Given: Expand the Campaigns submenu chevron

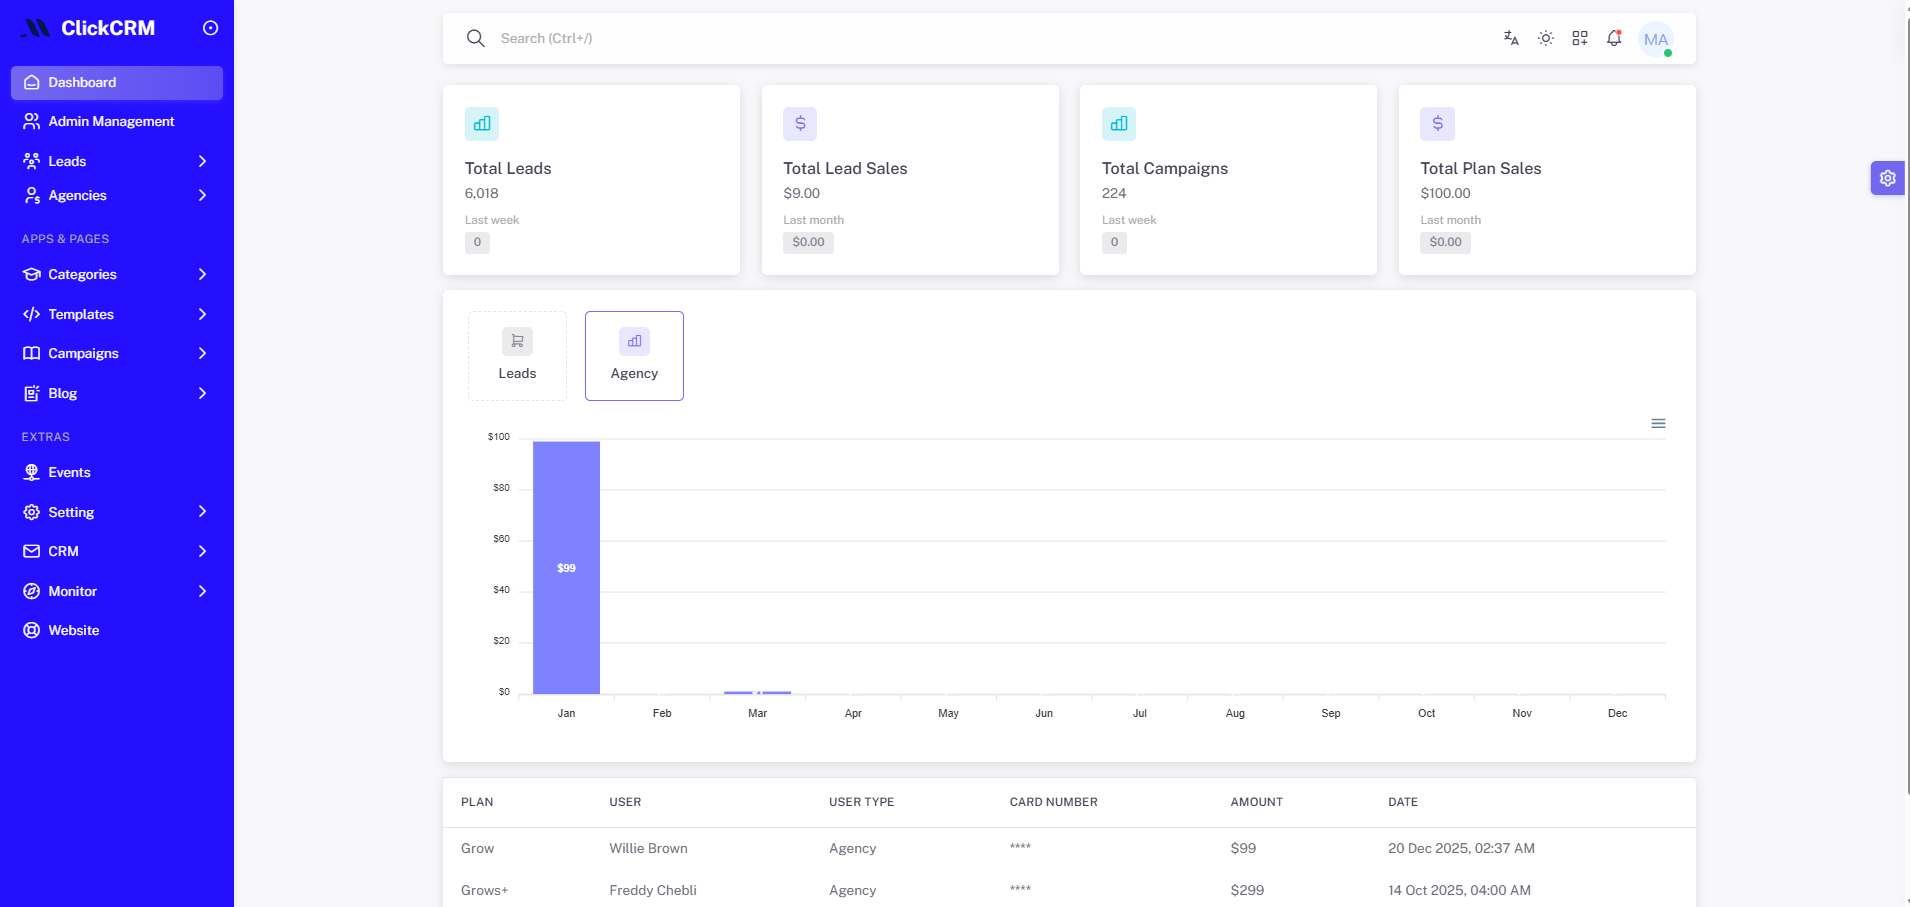Looking at the screenshot, I should 202,353.
